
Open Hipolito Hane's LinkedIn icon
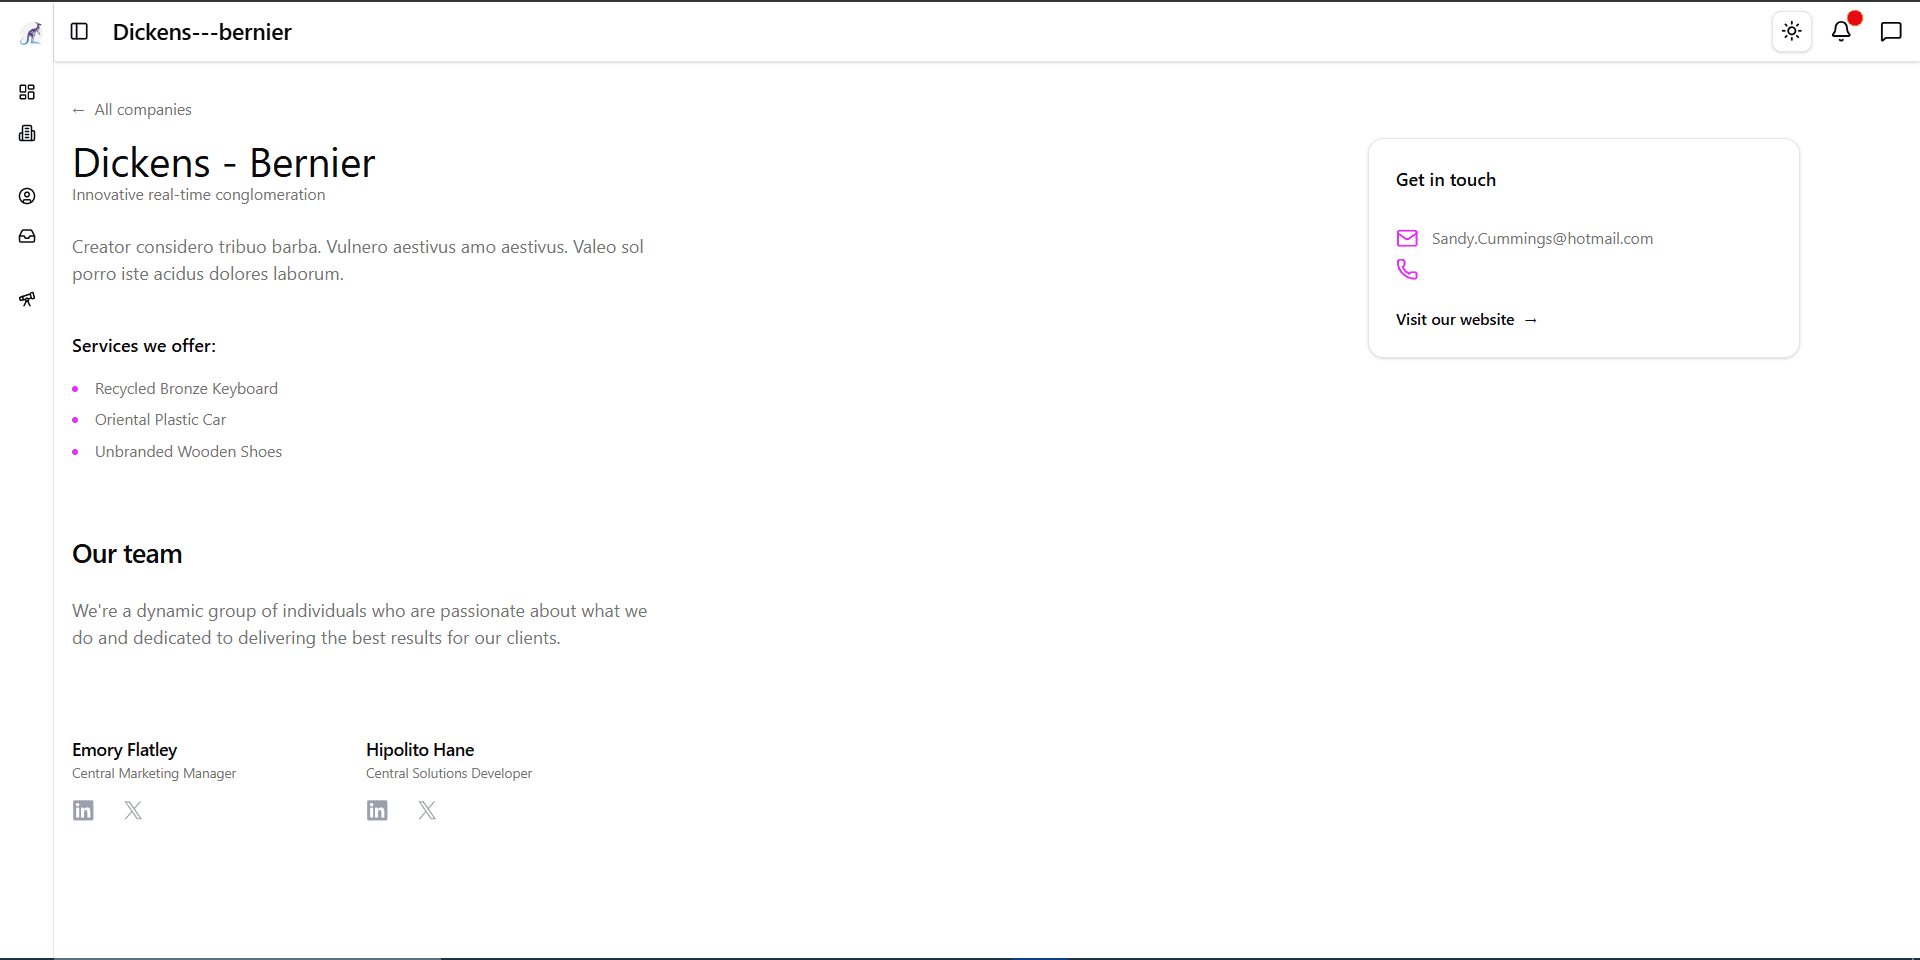click(377, 810)
